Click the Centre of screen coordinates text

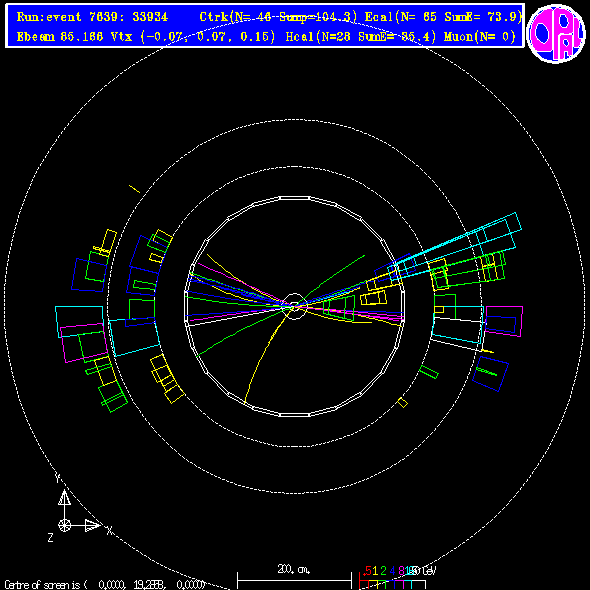coord(104,585)
